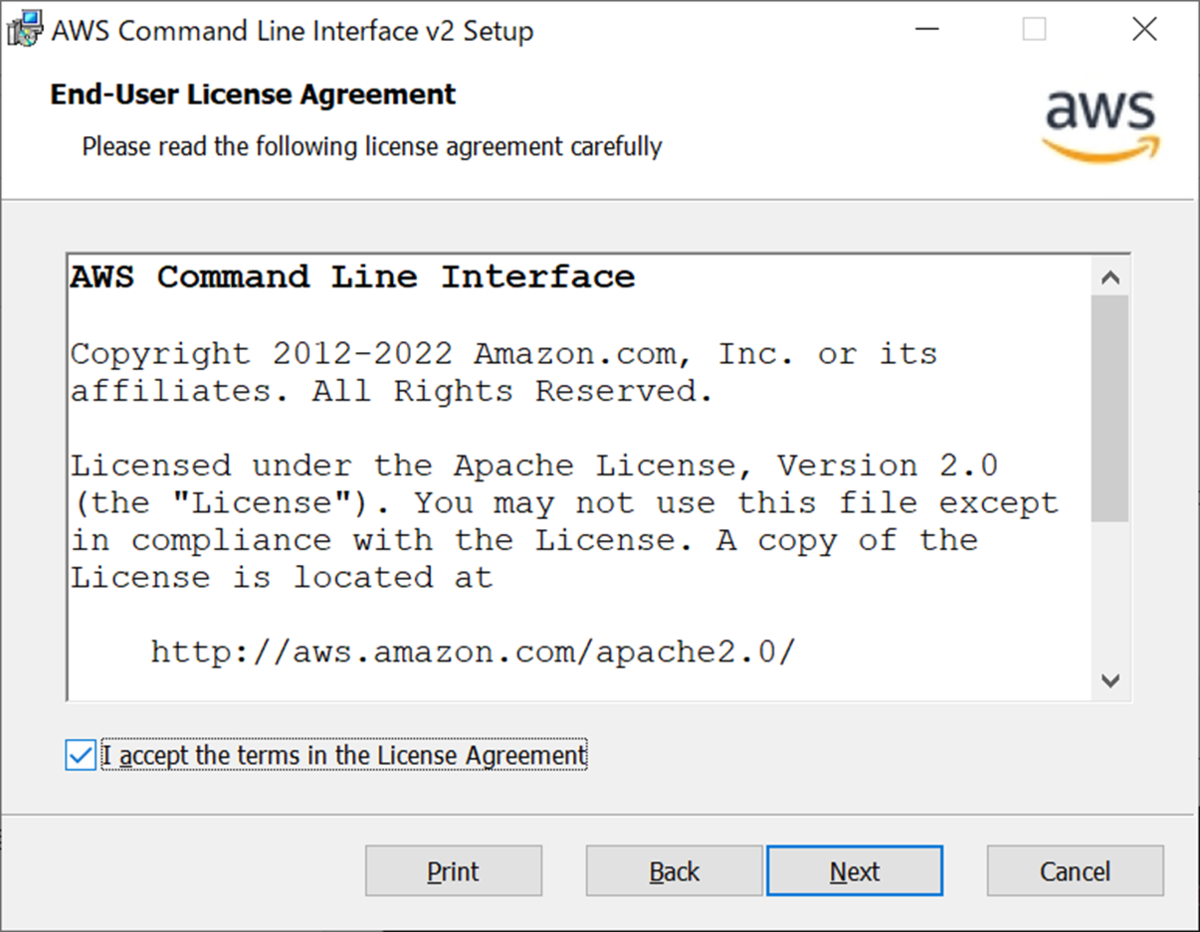Click the grayed-out maximize window button
This screenshot has width=1200, height=932.
[1034, 30]
